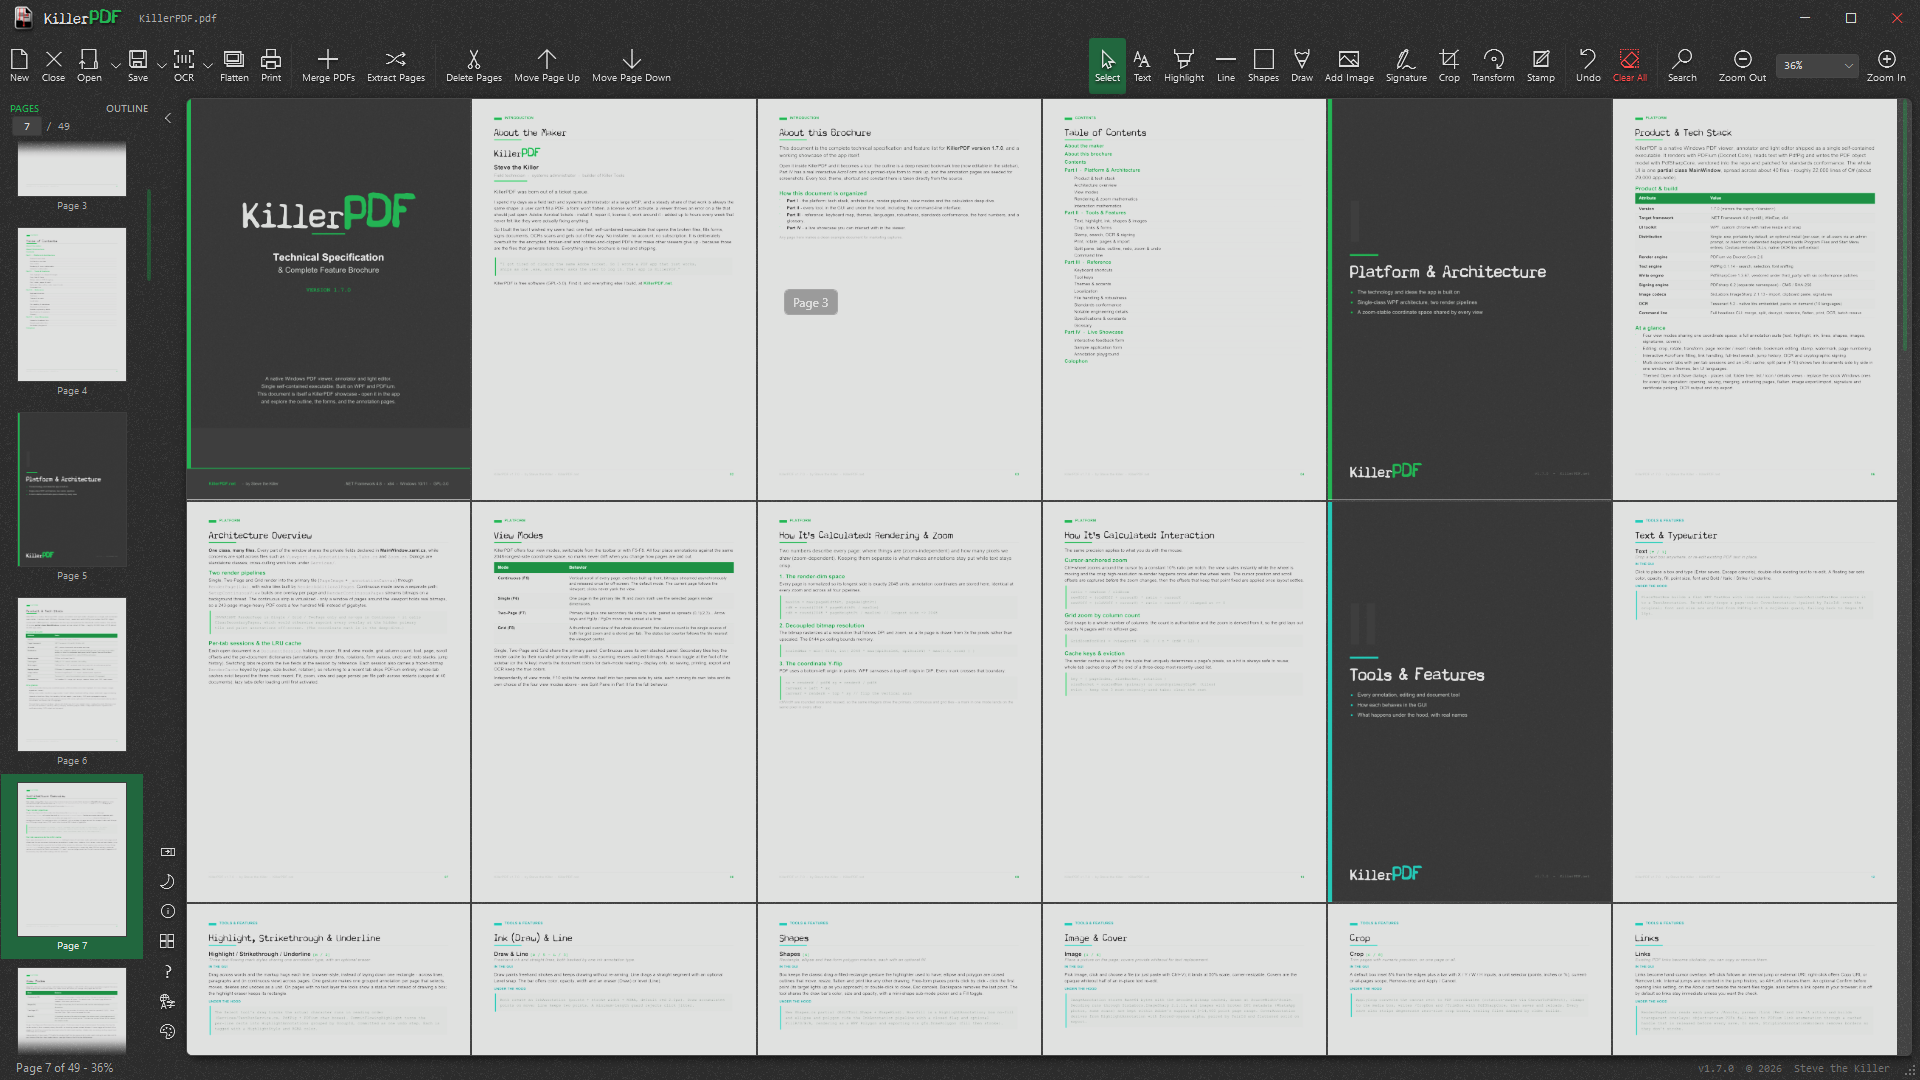
Task: Activate the Text tool
Action: [1142, 65]
